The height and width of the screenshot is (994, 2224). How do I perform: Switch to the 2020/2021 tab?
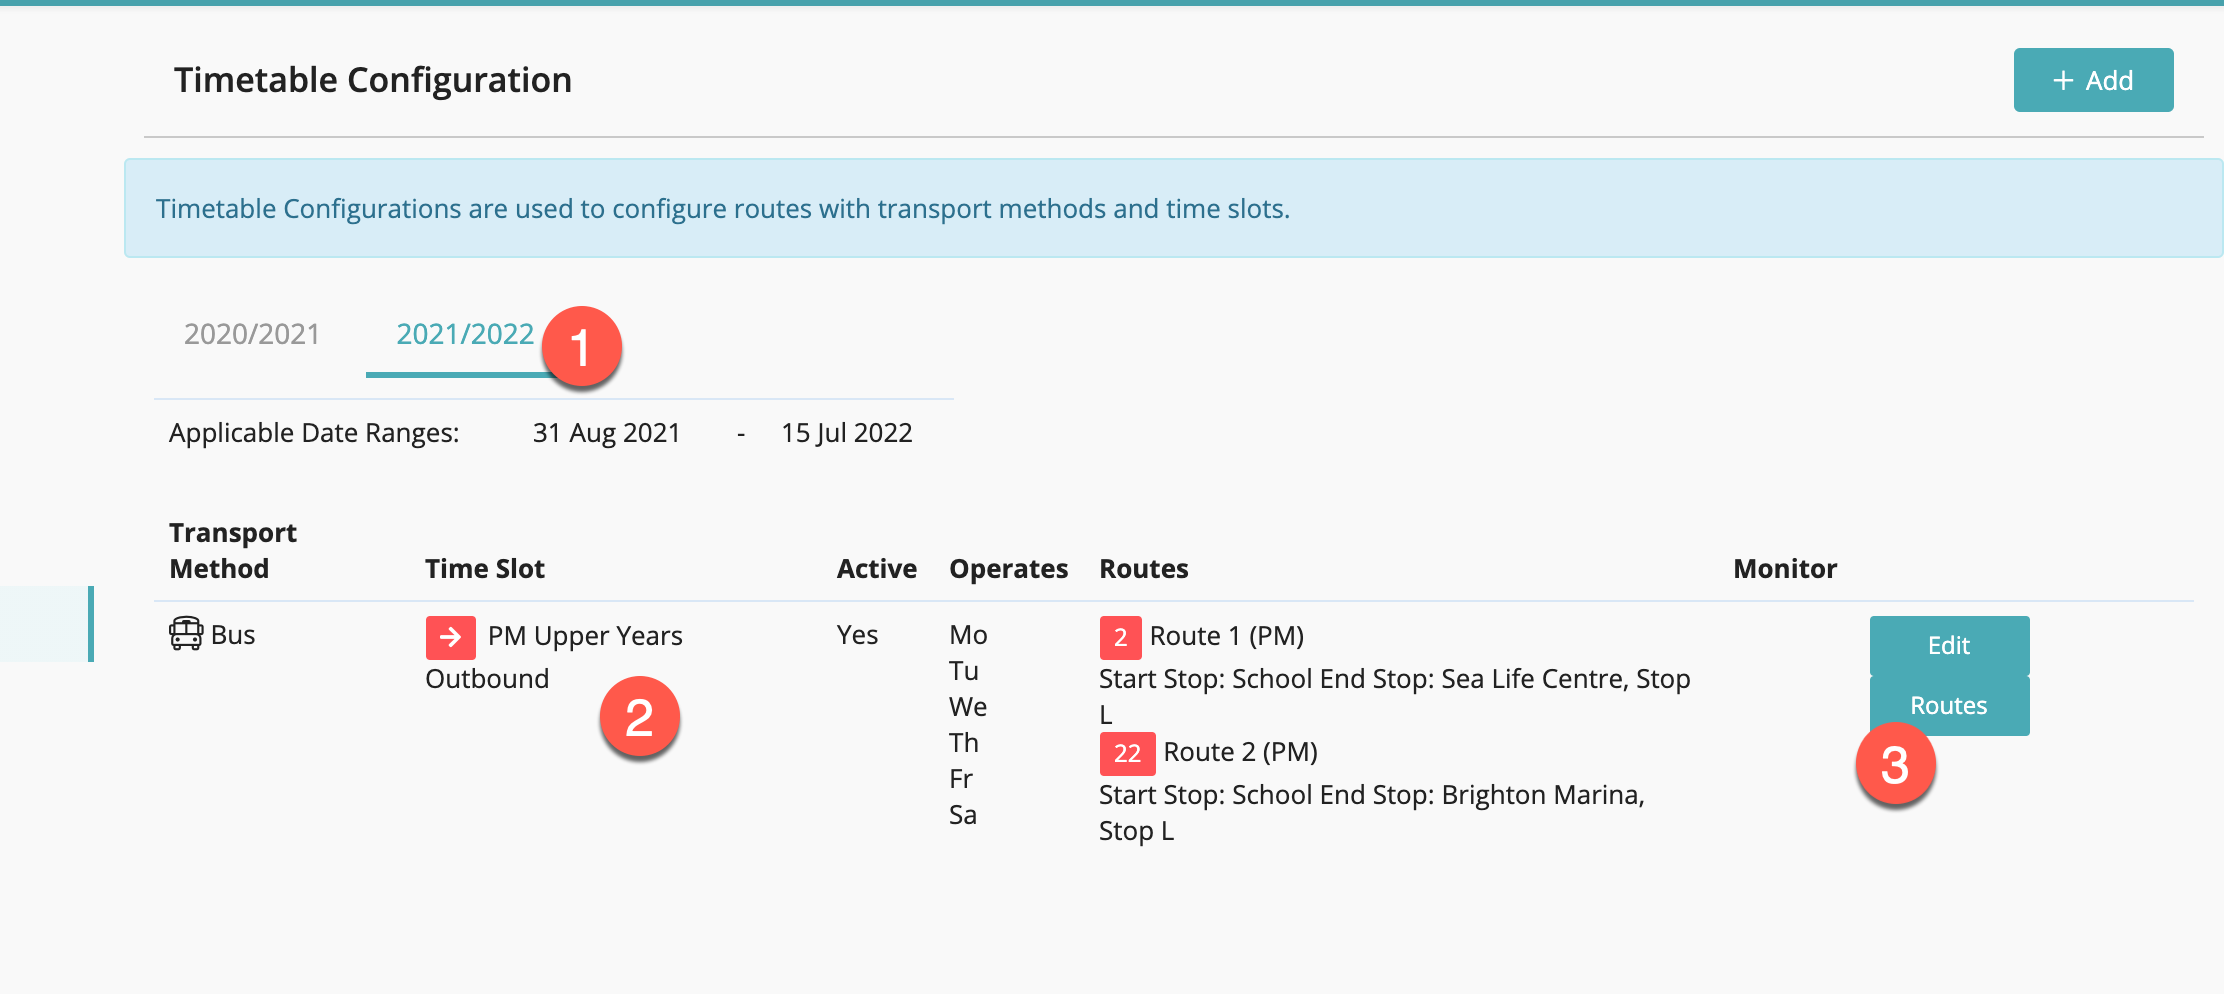pyautogui.click(x=252, y=334)
